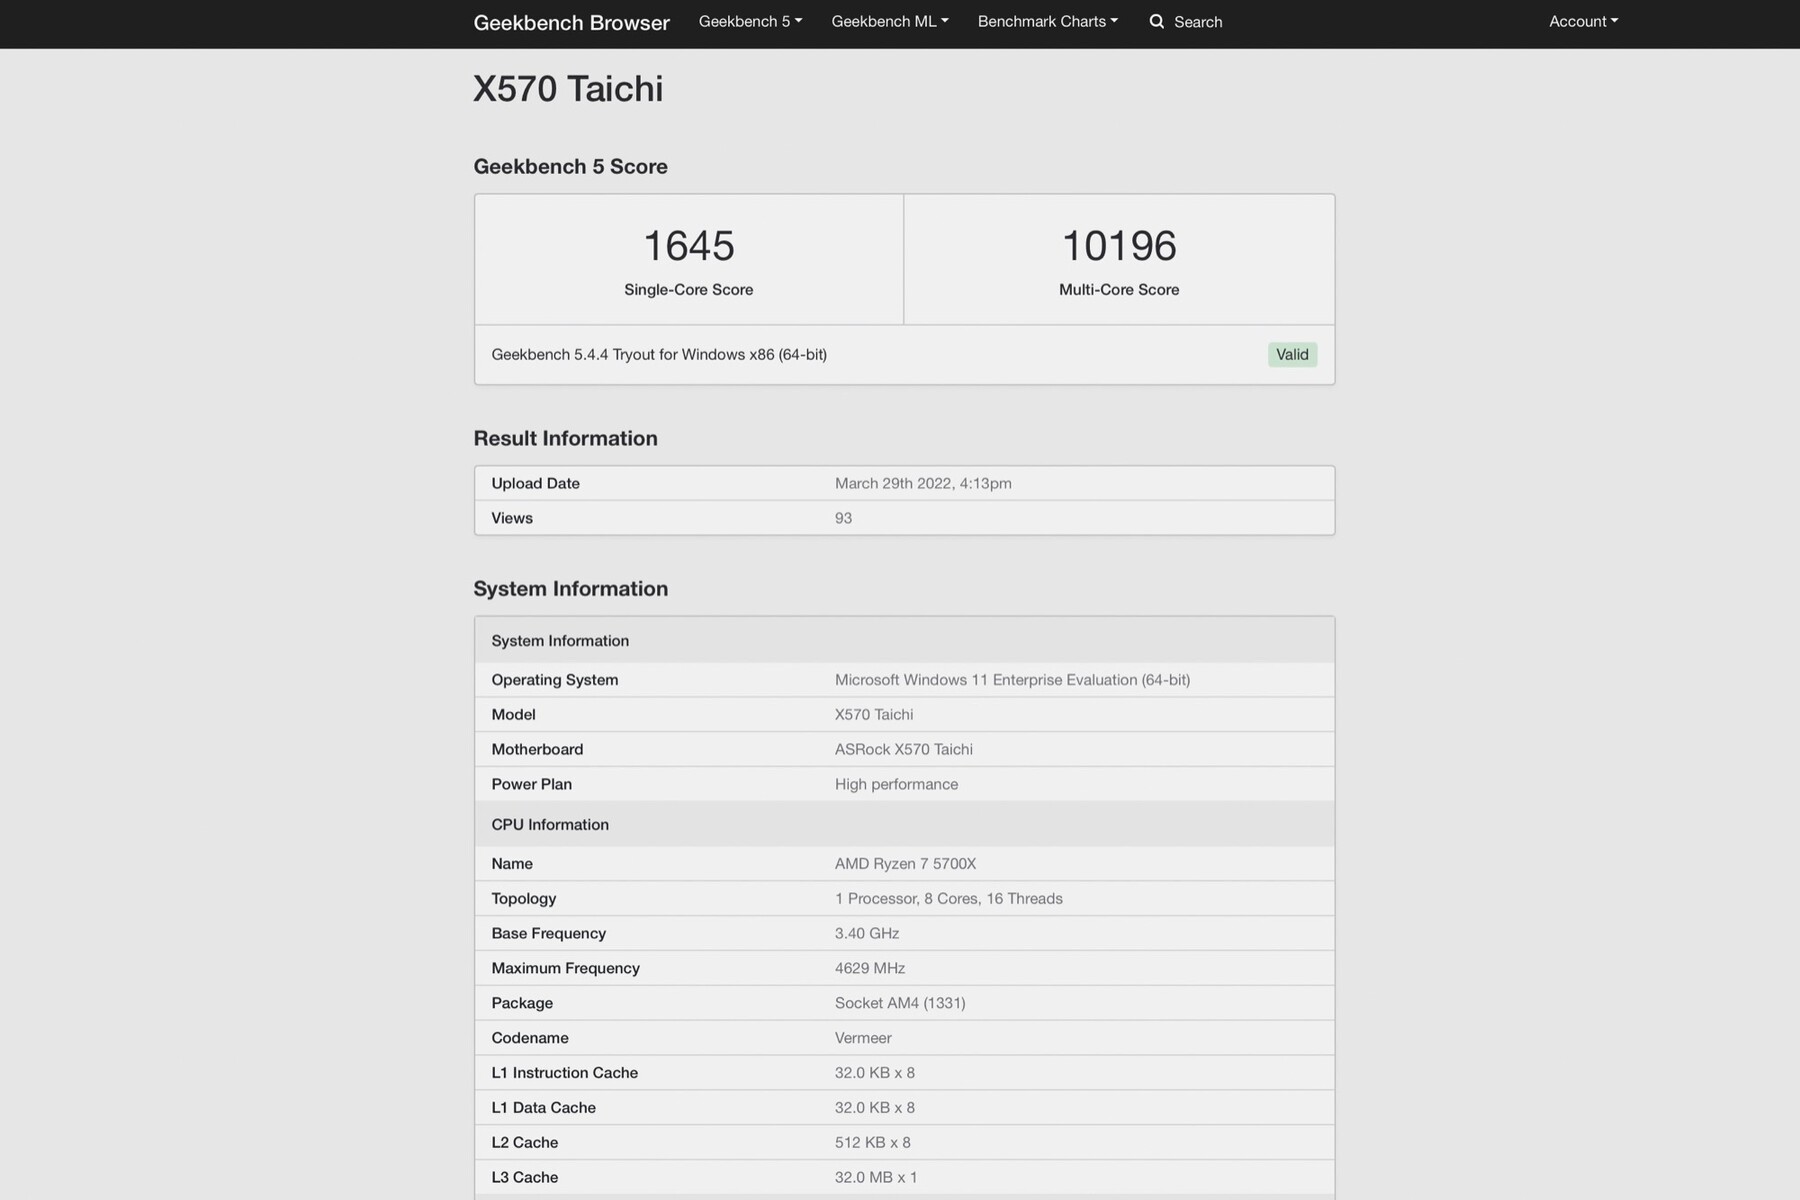Click the green Valid badge
This screenshot has width=1800, height=1200.
pos(1292,355)
